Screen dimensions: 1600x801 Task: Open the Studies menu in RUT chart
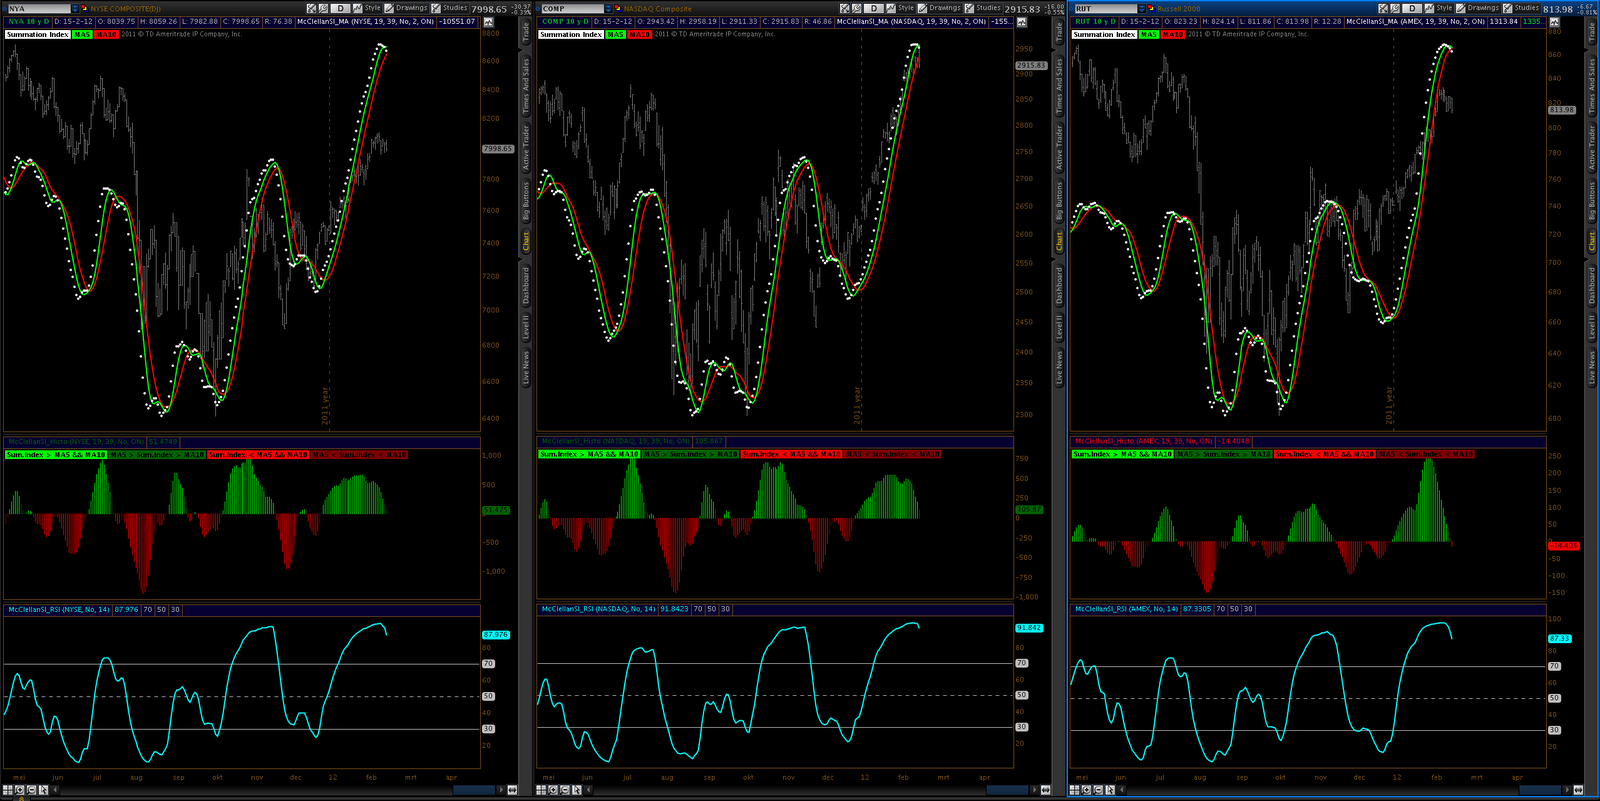[x=1521, y=8]
